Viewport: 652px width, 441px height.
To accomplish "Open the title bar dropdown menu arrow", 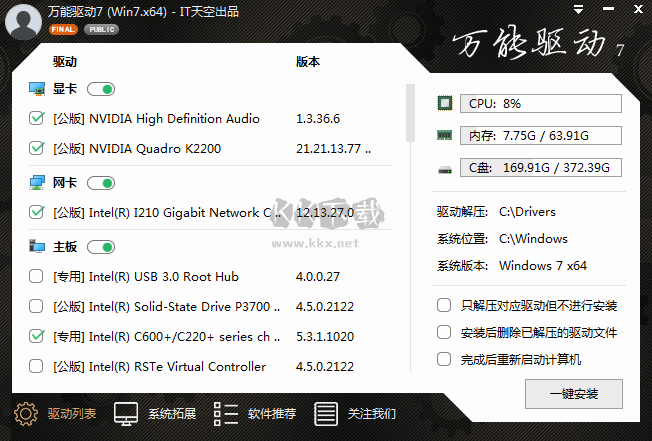I will point(578,9).
